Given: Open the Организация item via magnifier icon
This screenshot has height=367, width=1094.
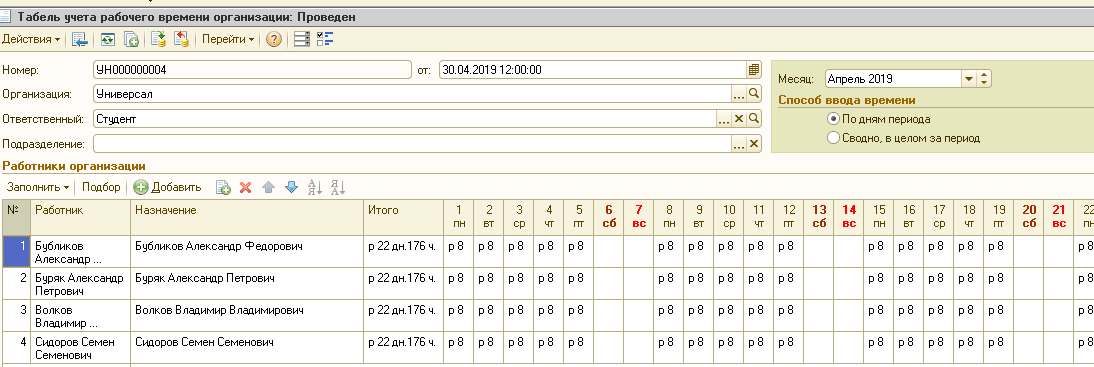Looking at the screenshot, I should coord(754,93).
